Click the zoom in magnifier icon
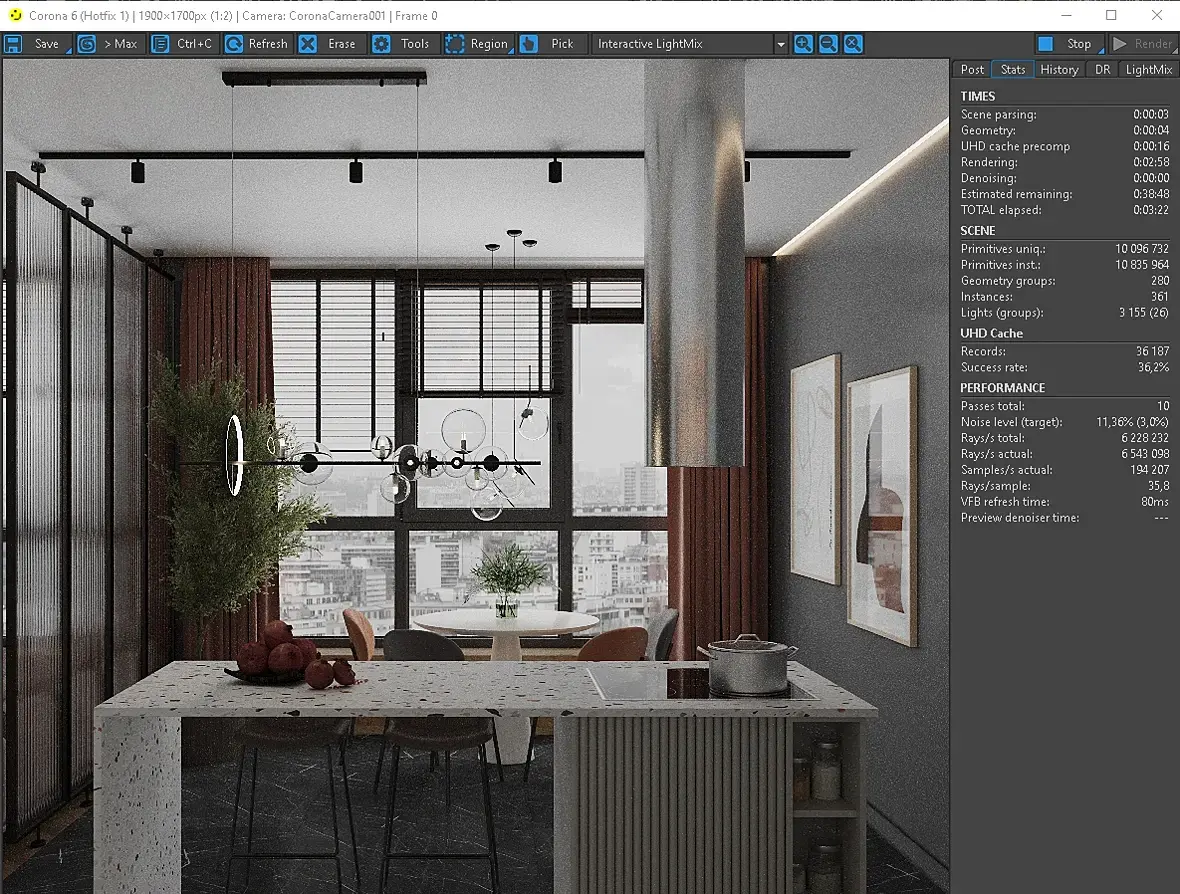The image size is (1180, 894). coord(804,44)
